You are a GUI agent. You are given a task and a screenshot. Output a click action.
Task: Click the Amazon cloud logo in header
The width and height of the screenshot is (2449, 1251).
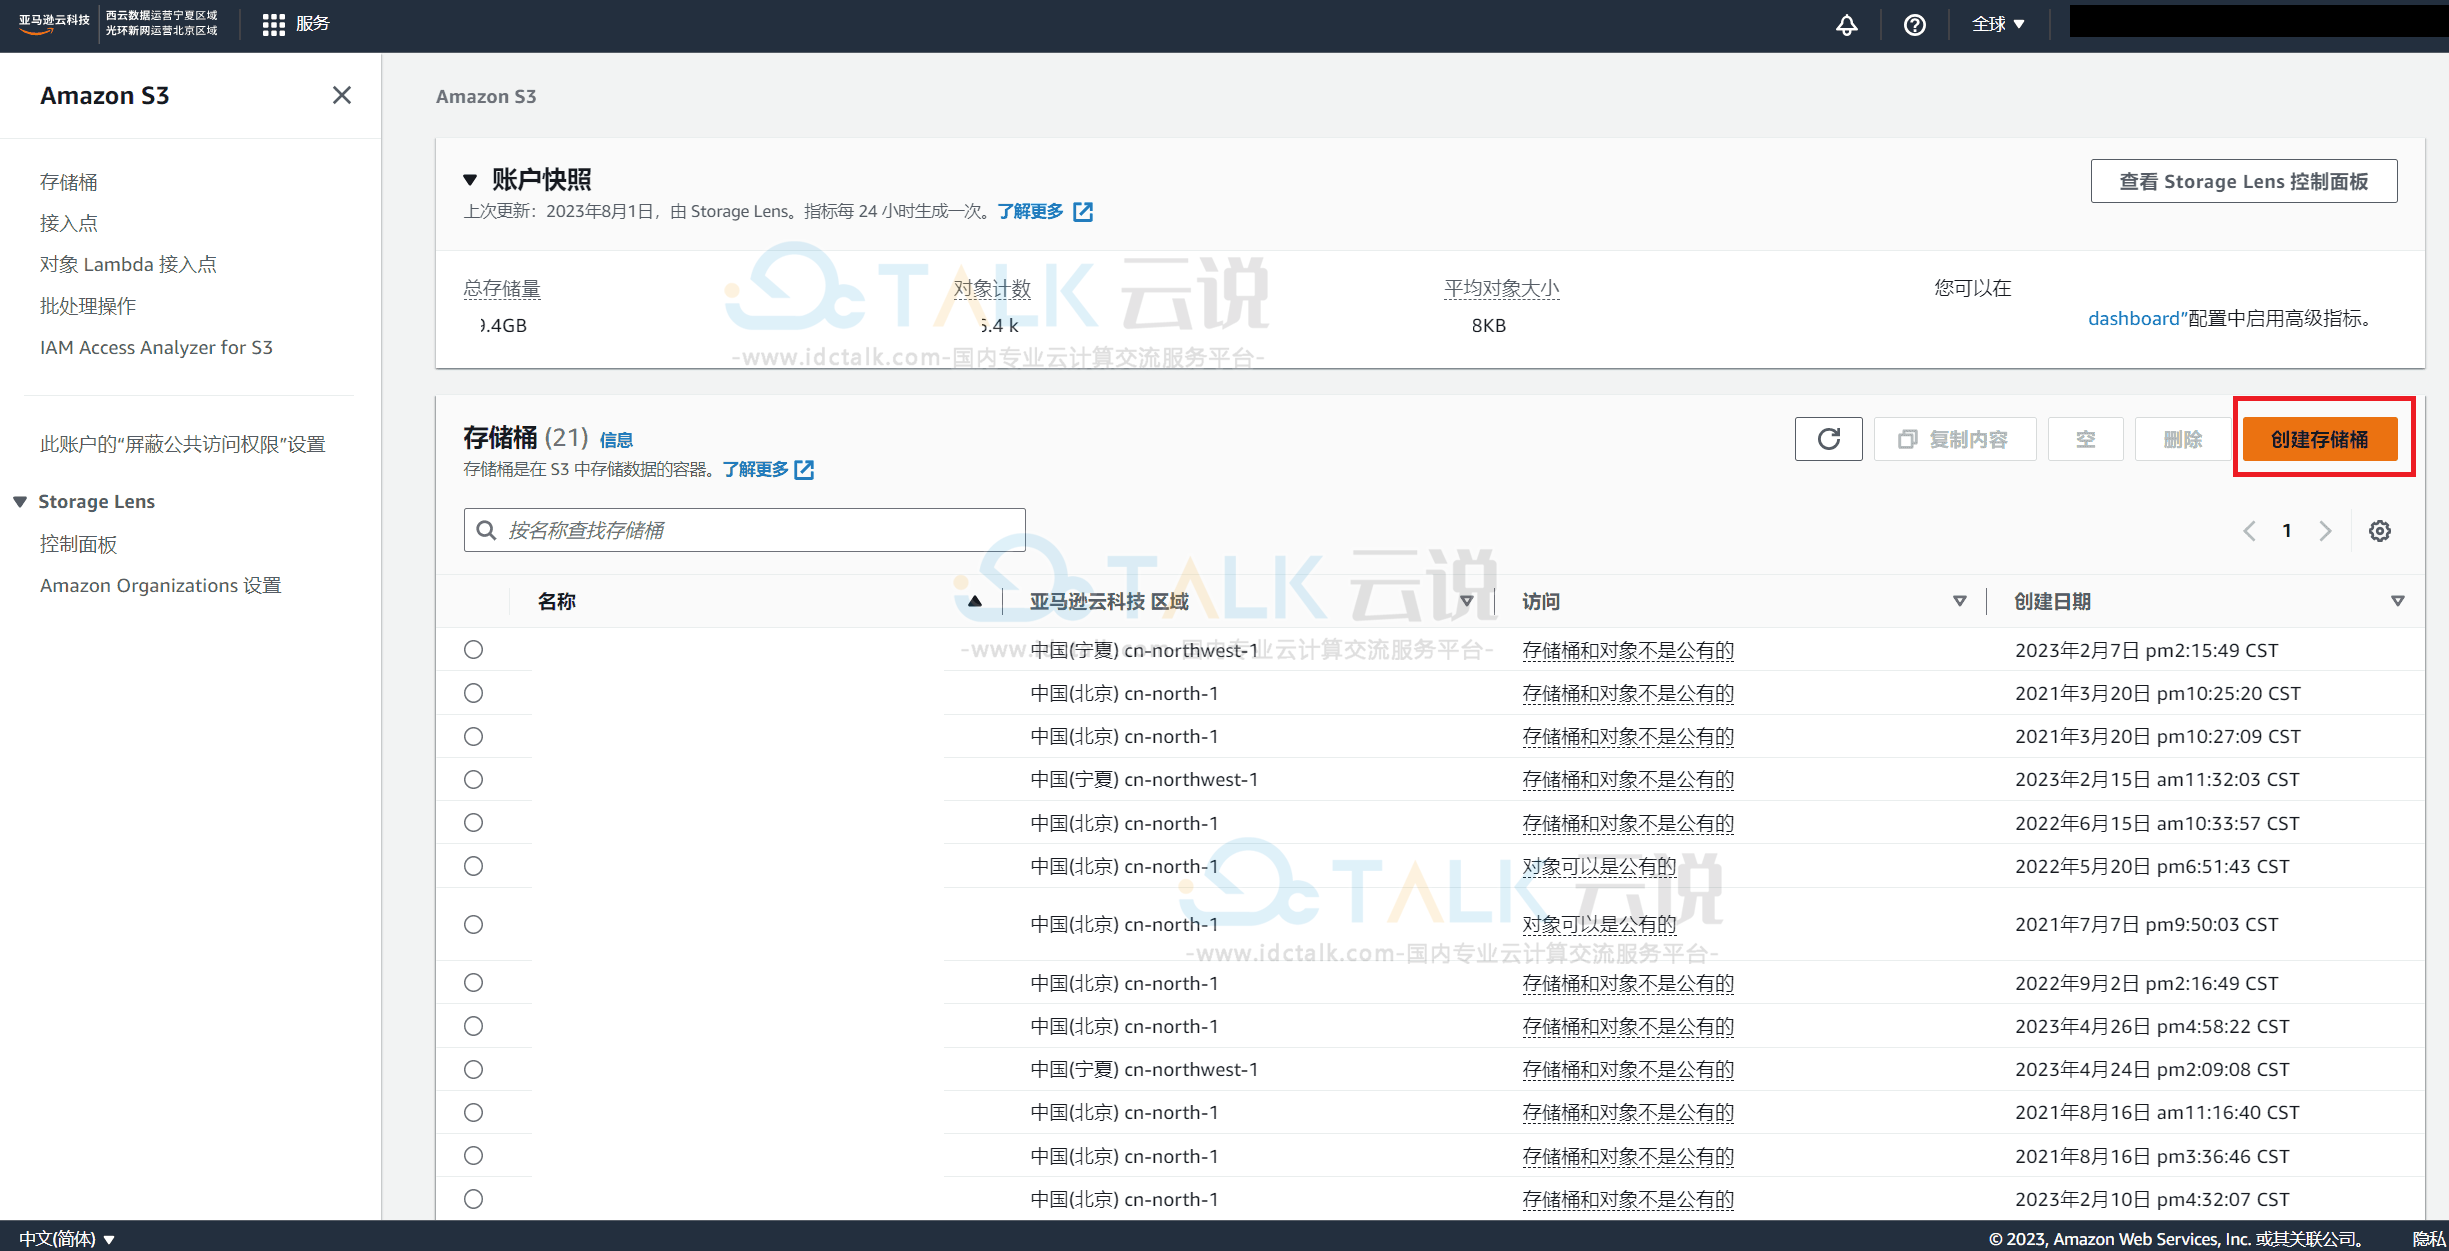(54, 24)
